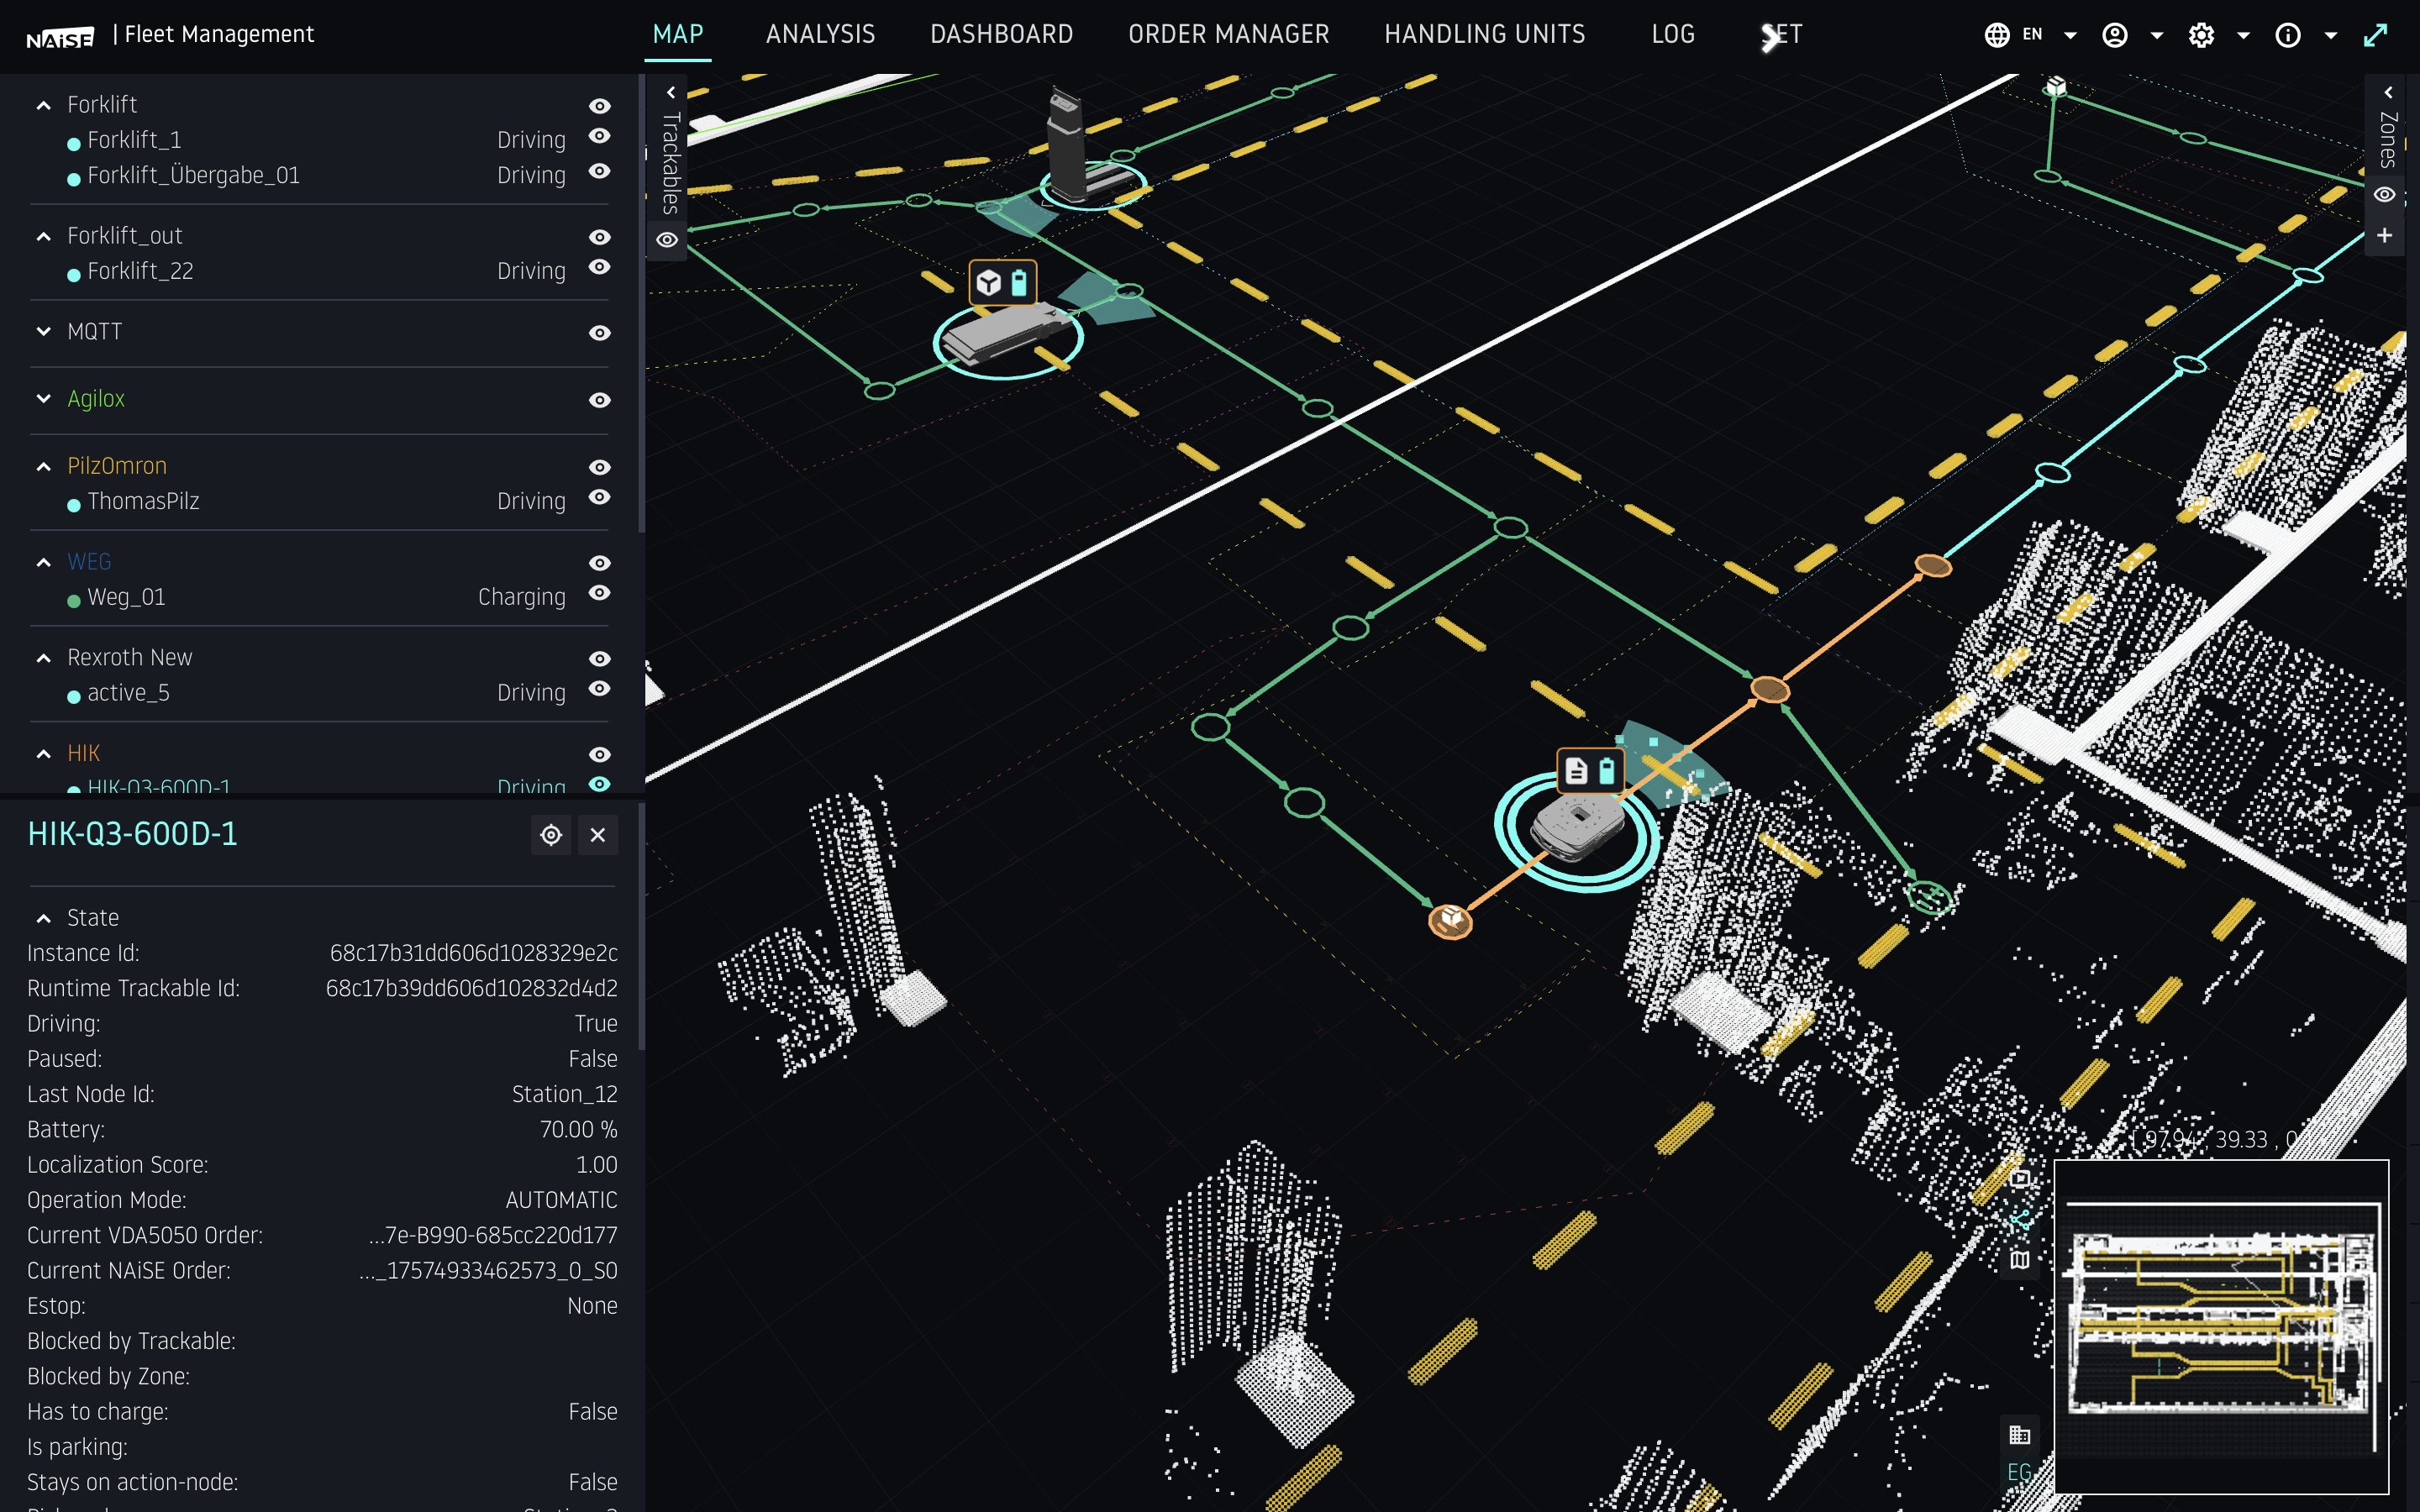Screen dimensions: 2420x1512
Task: Open the settings gear icon
Action: [2201, 36]
